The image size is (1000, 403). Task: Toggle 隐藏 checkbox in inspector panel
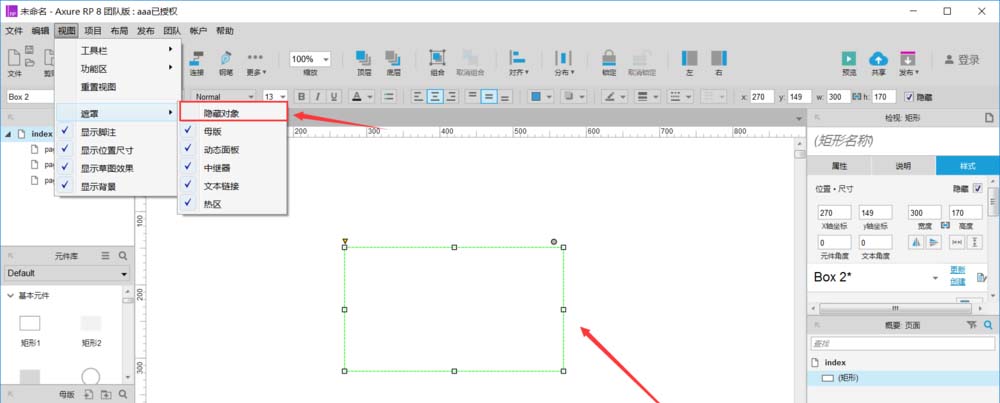pos(978,189)
